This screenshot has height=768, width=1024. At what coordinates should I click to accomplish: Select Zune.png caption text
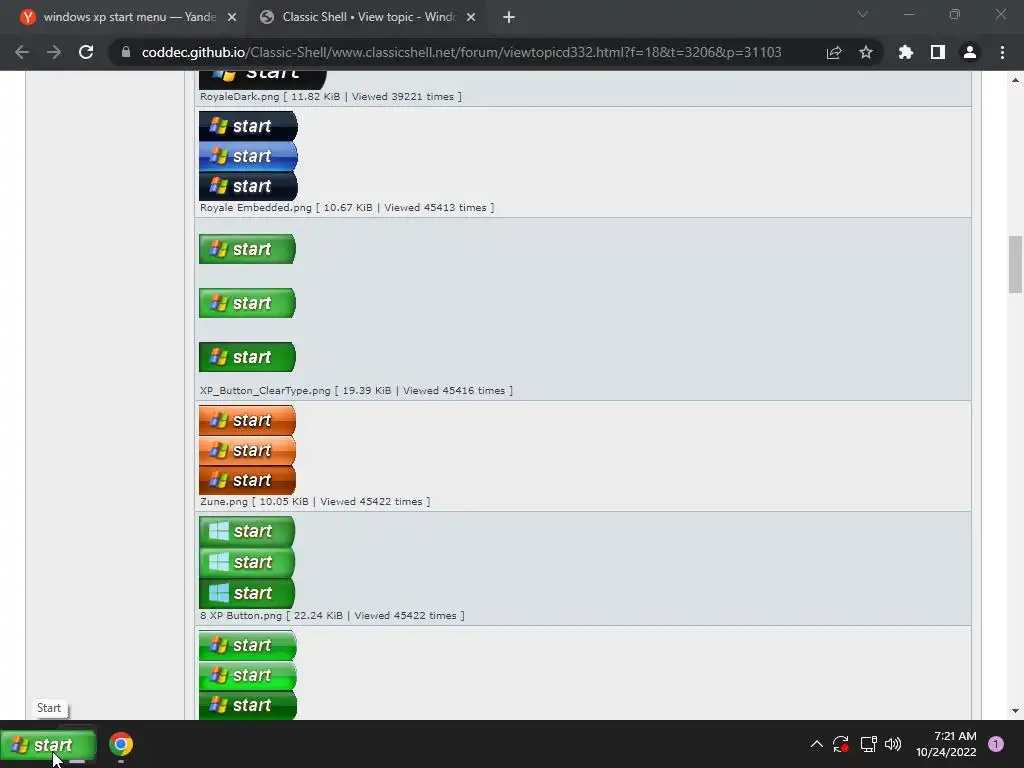pos(315,502)
